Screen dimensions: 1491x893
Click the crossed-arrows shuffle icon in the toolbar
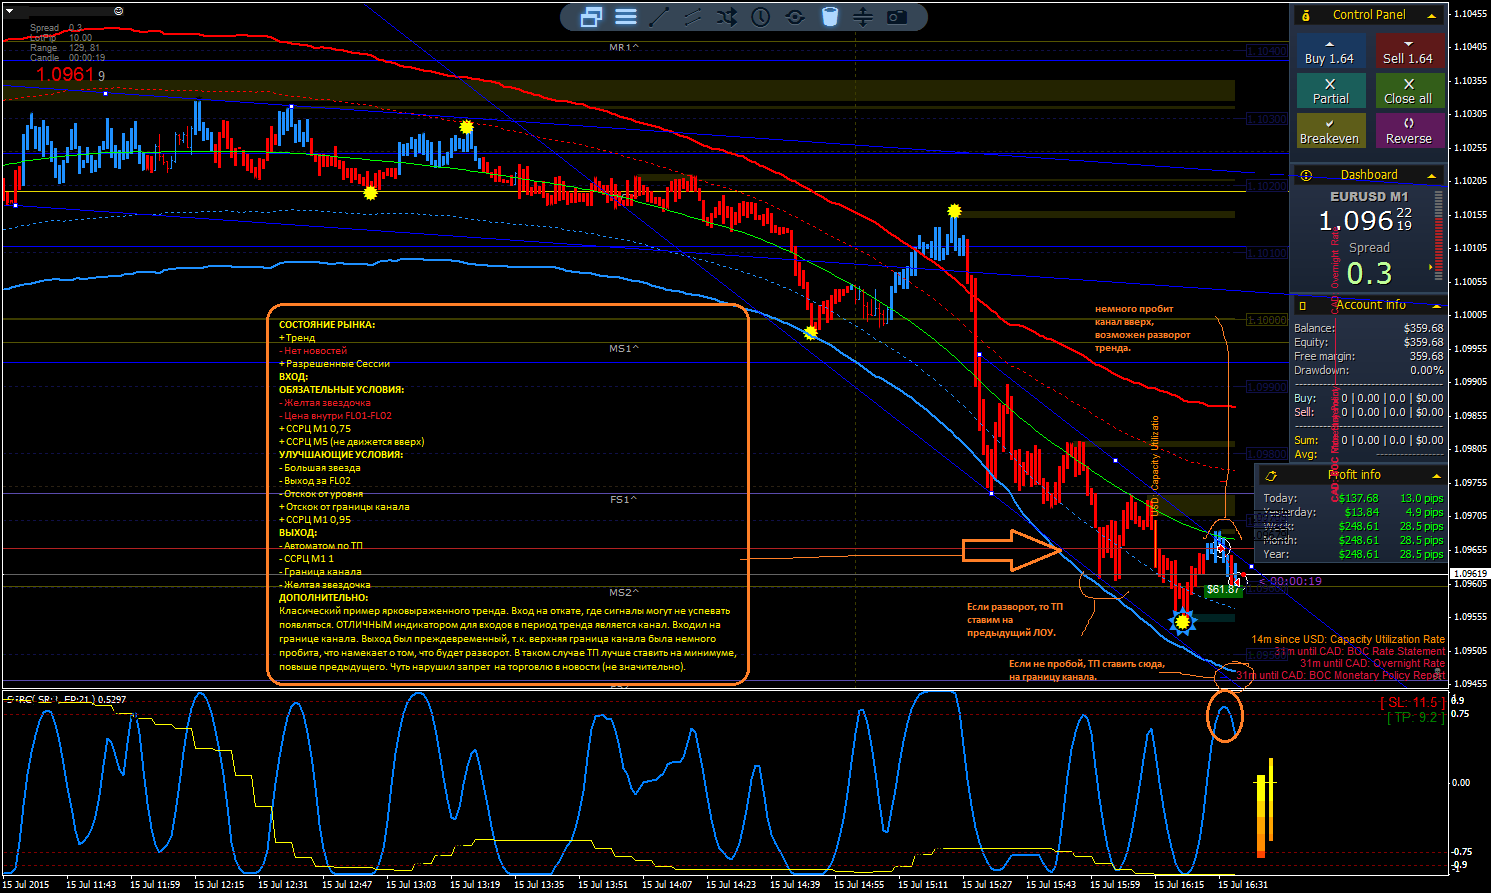pyautogui.click(x=726, y=17)
